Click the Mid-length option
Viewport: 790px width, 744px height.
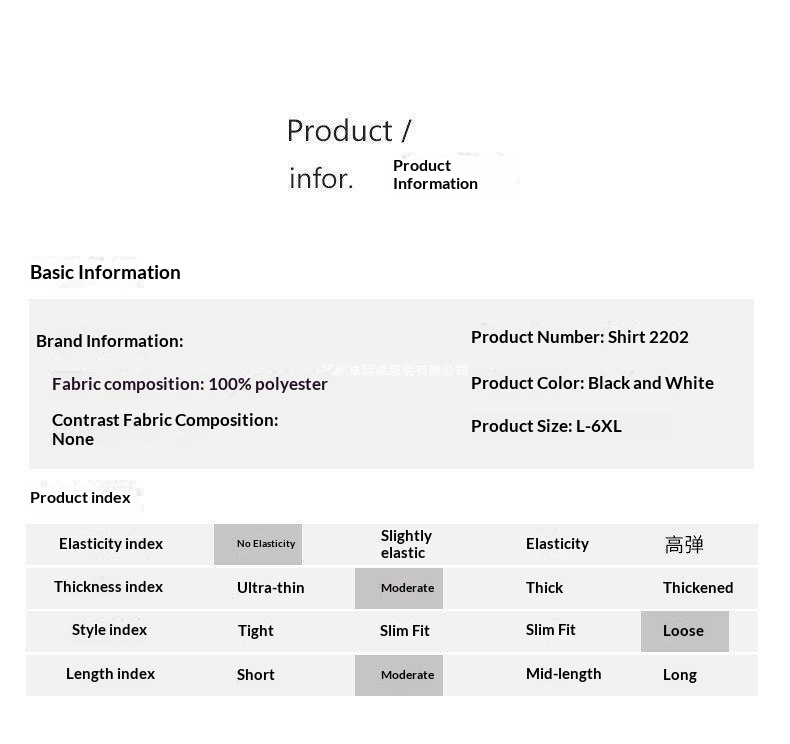pos(563,674)
